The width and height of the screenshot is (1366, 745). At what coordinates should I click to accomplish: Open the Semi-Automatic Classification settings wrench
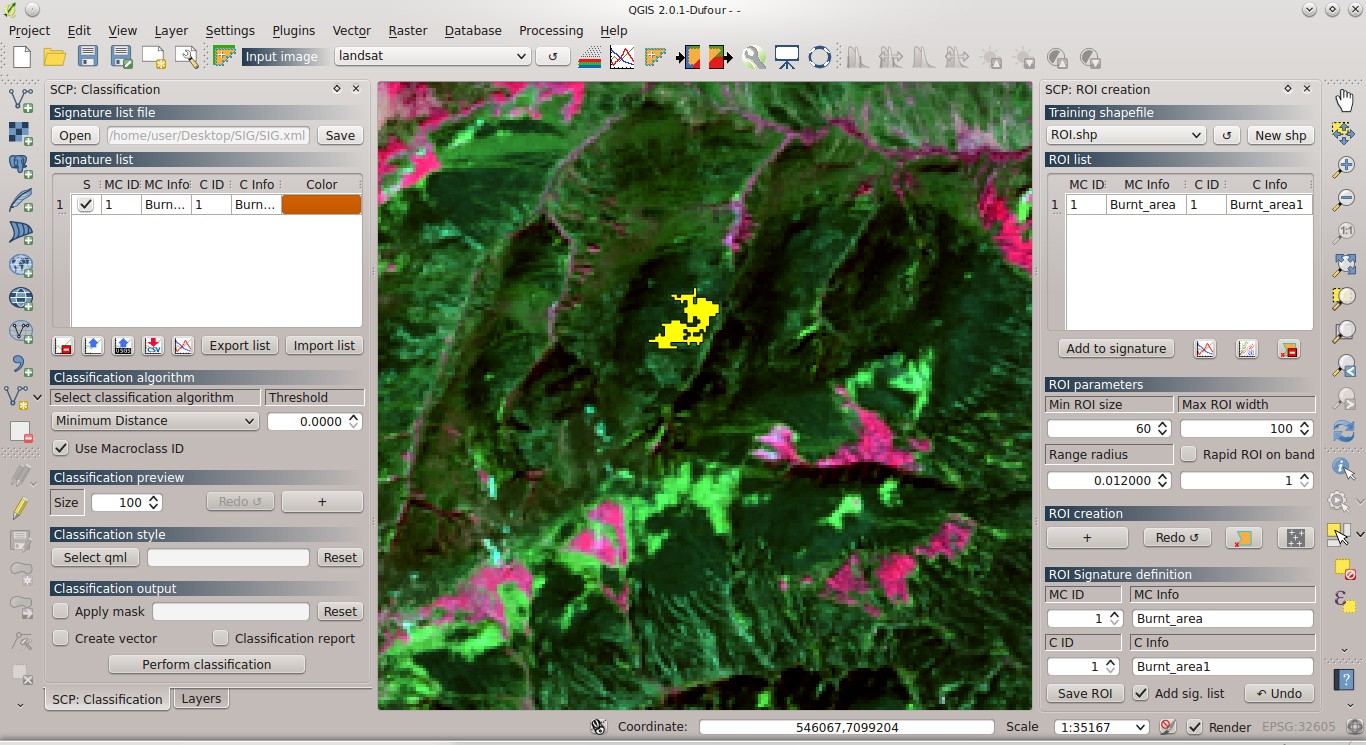pos(755,56)
